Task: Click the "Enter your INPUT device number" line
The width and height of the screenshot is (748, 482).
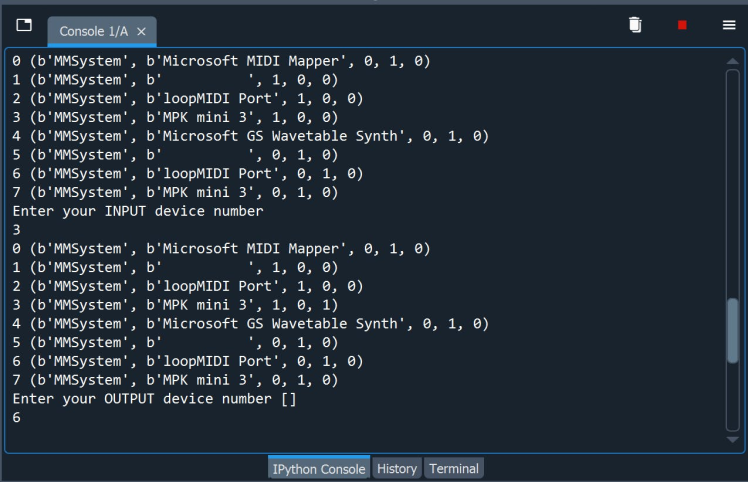Action: coord(138,211)
